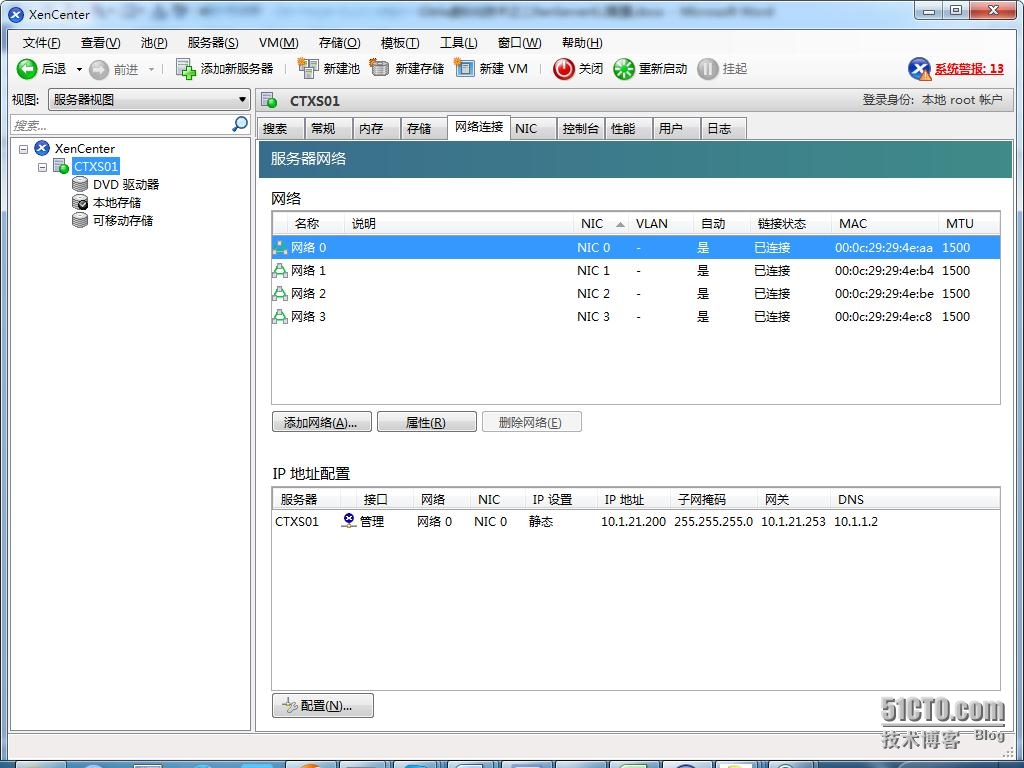The width and height of the screenshot is (1024, 768).
Task: Click the 链接状态 column header
Action: [x=790, y=223]
